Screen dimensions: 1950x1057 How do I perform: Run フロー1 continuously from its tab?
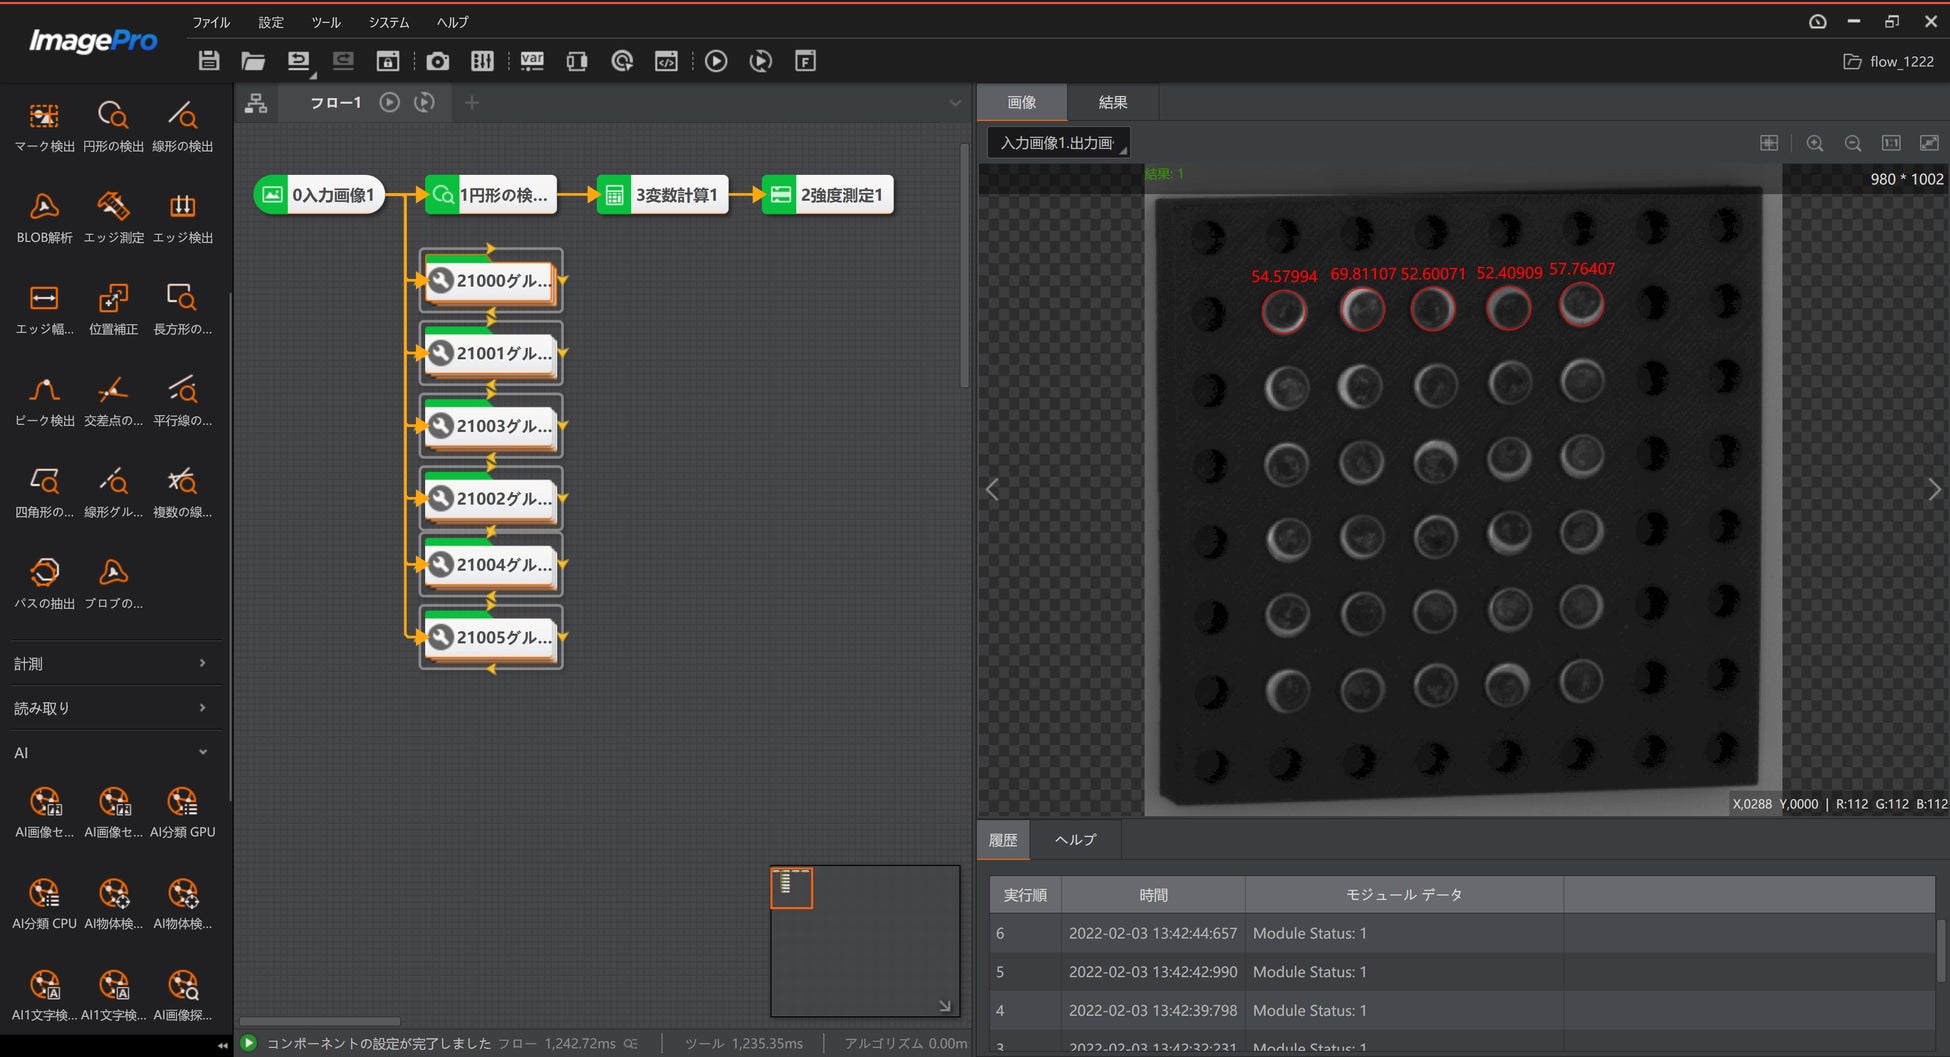[x=424, y=102]
